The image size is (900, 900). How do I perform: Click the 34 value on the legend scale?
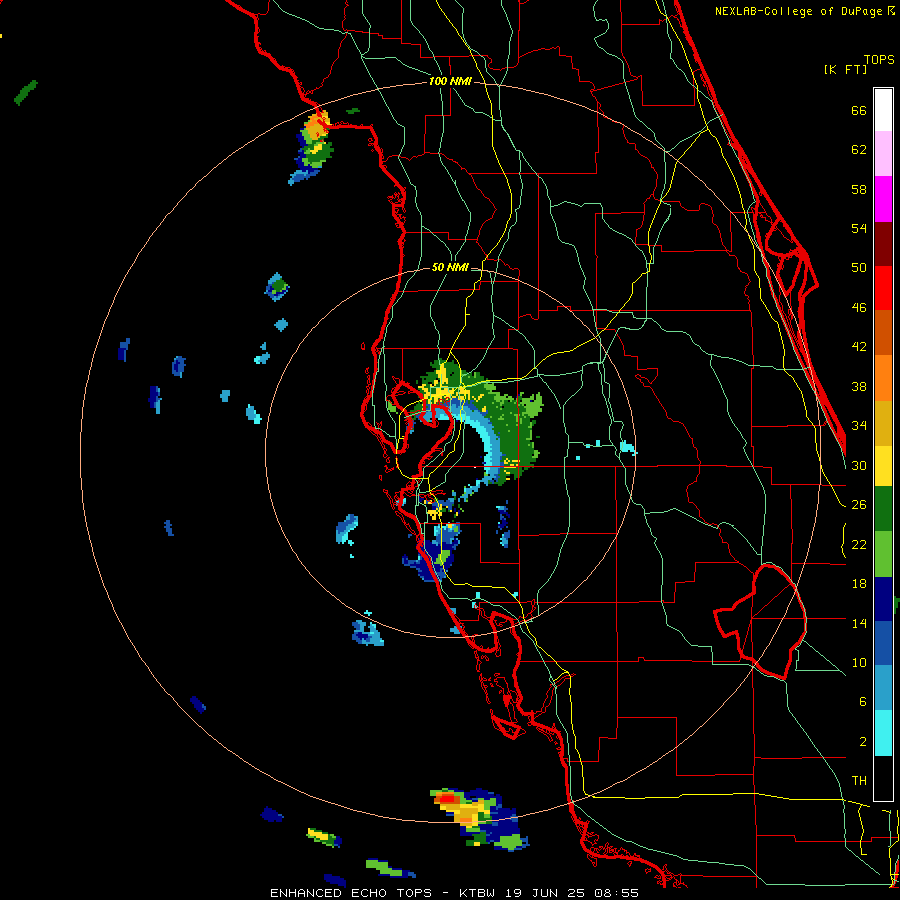coord(859,426)
